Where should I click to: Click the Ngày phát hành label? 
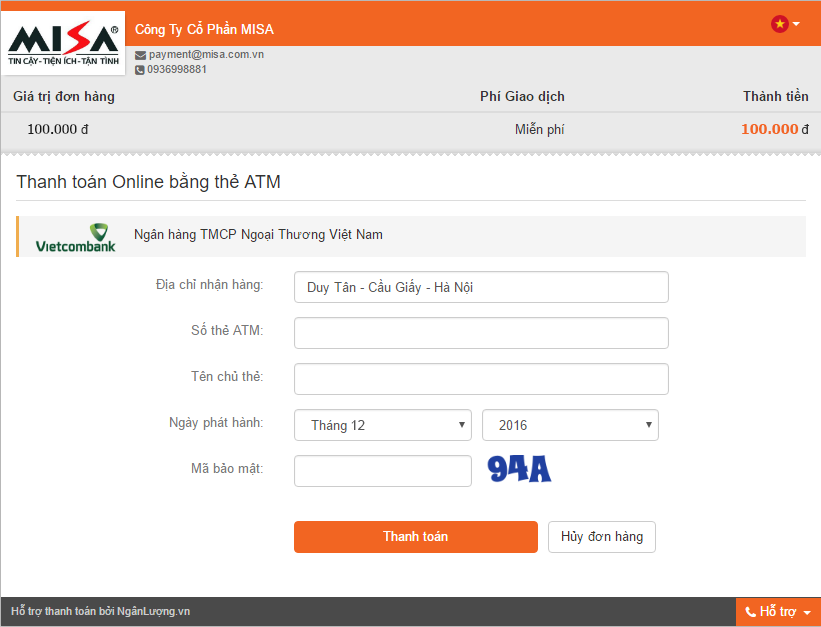(x=216, y=423)
